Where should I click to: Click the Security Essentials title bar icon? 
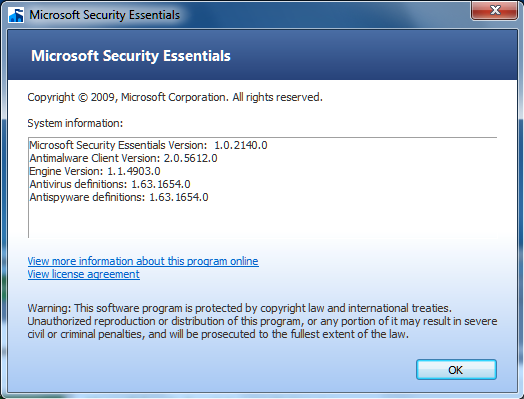(16, 15)
